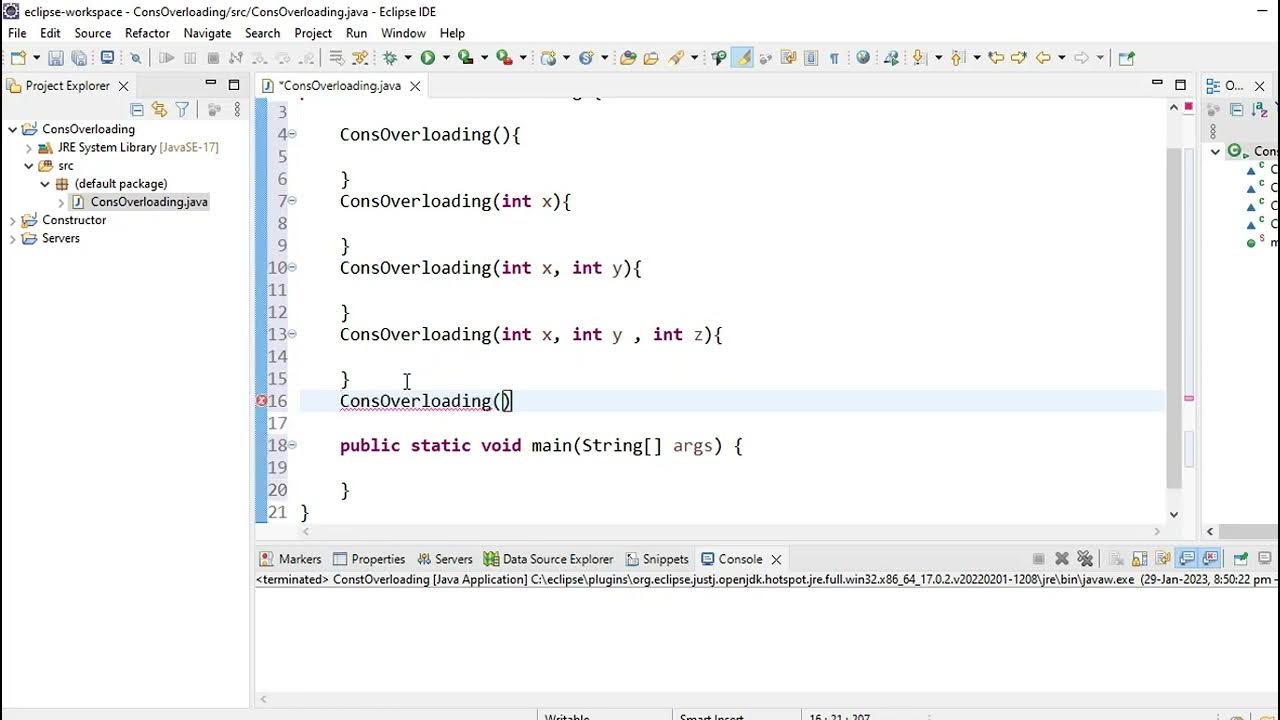Click the Open Console monitor icon in toolbar
Screen dimensions: 1280x720
[107, 58]
